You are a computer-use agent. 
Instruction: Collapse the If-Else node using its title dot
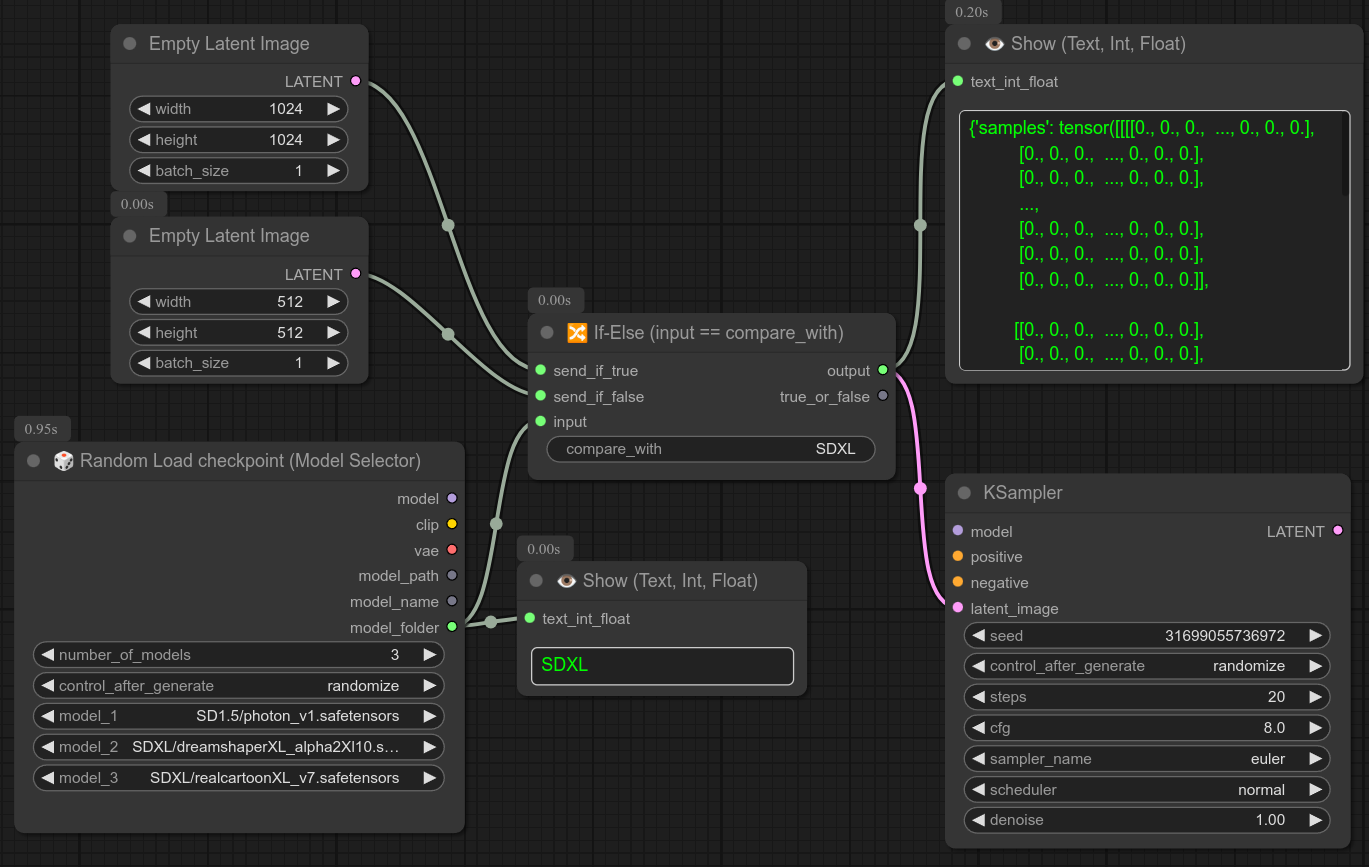(x=547, y=333)
